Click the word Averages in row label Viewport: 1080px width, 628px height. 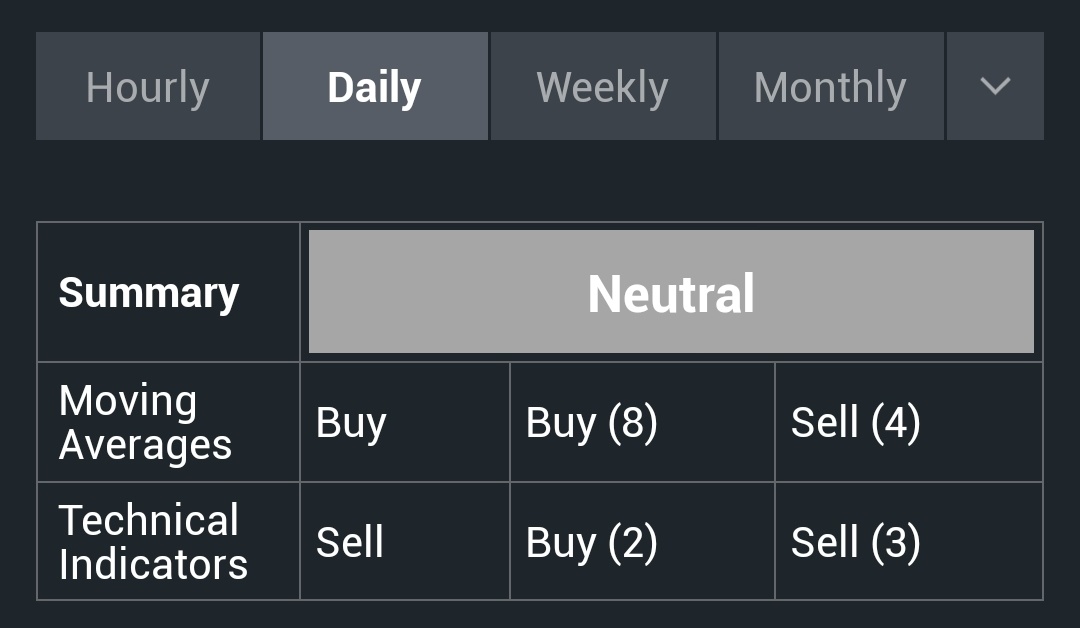point(145,446)
